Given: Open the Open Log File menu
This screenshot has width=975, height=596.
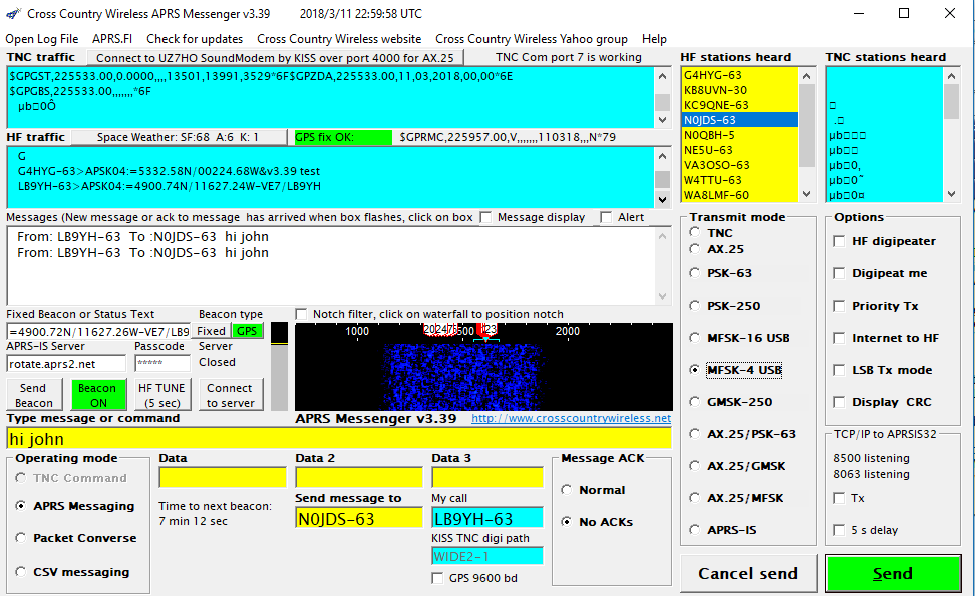Looking at the screenshot, I should coord(42,39).
